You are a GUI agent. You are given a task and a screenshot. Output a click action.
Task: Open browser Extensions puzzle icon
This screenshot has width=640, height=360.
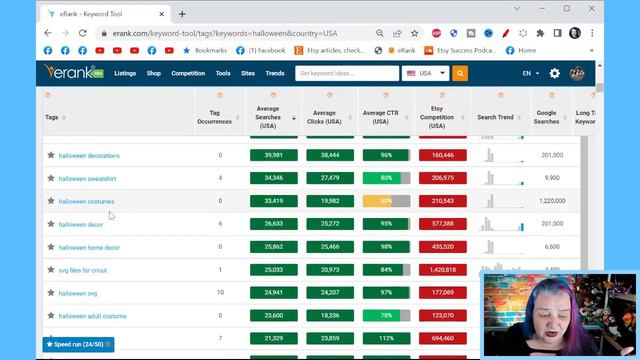(x=540, y=33)
